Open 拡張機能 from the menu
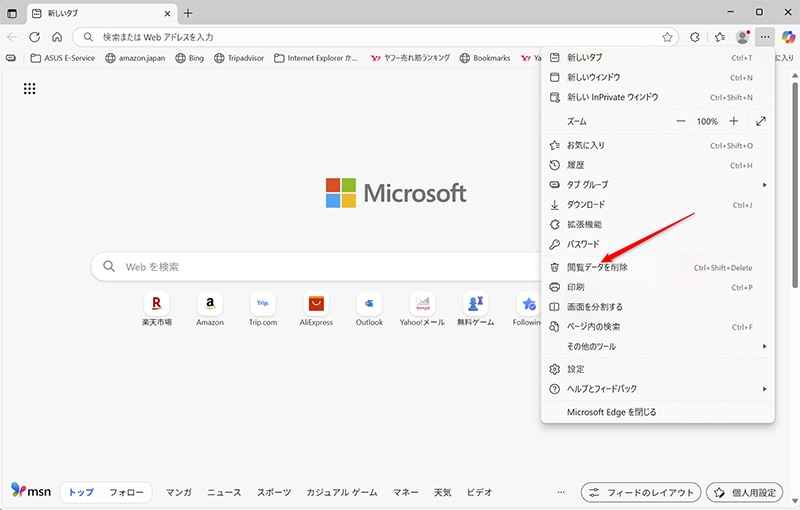Viewport: 800px width, 510px height. (x=657, y=224)
